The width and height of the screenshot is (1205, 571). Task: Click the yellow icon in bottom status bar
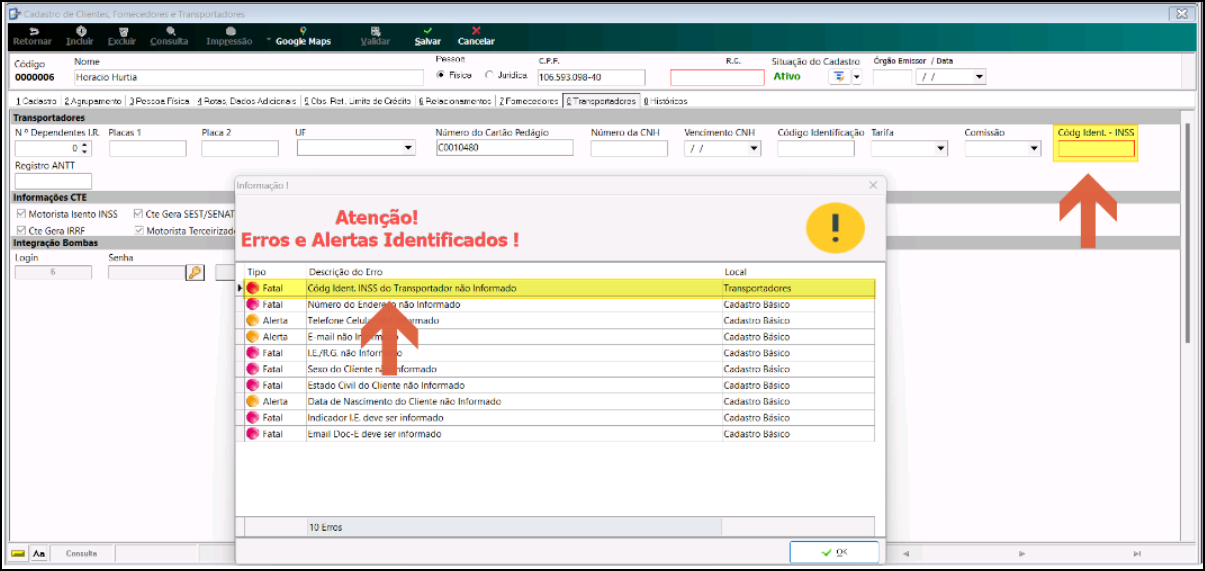(x=18, y=553)
